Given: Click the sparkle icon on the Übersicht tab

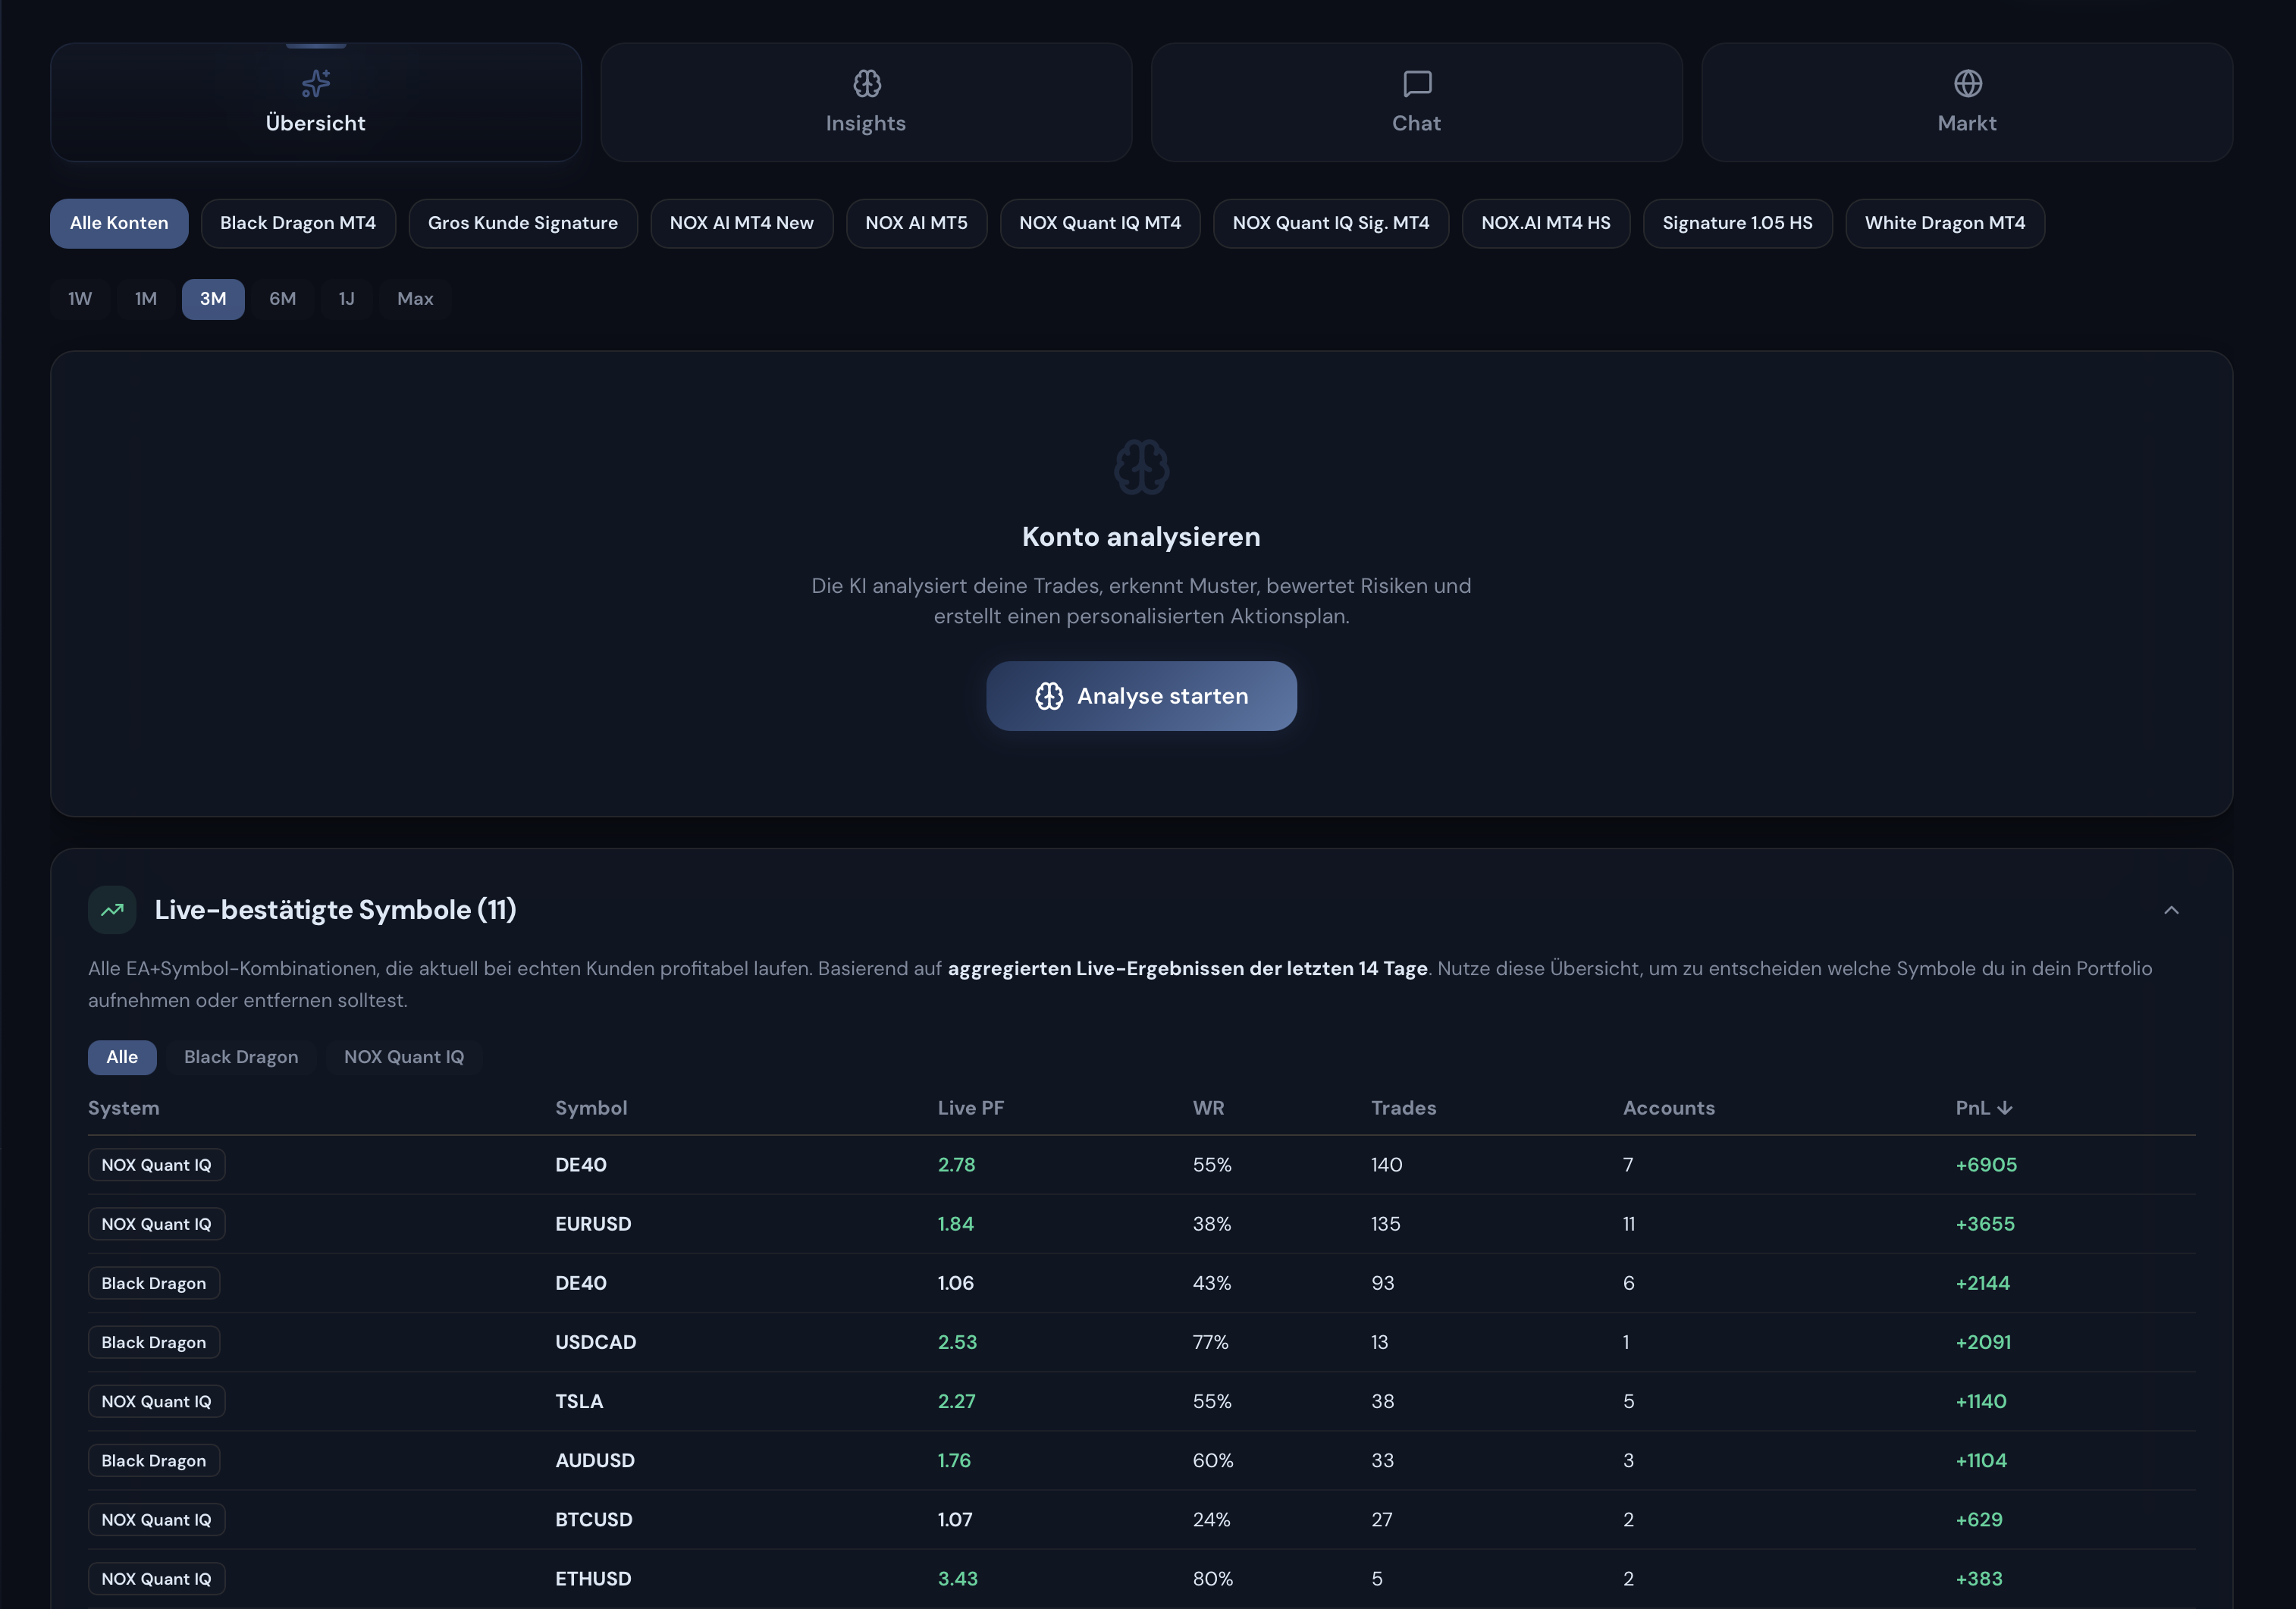Looking at the screenshot, I should click(x=315, y=84).
